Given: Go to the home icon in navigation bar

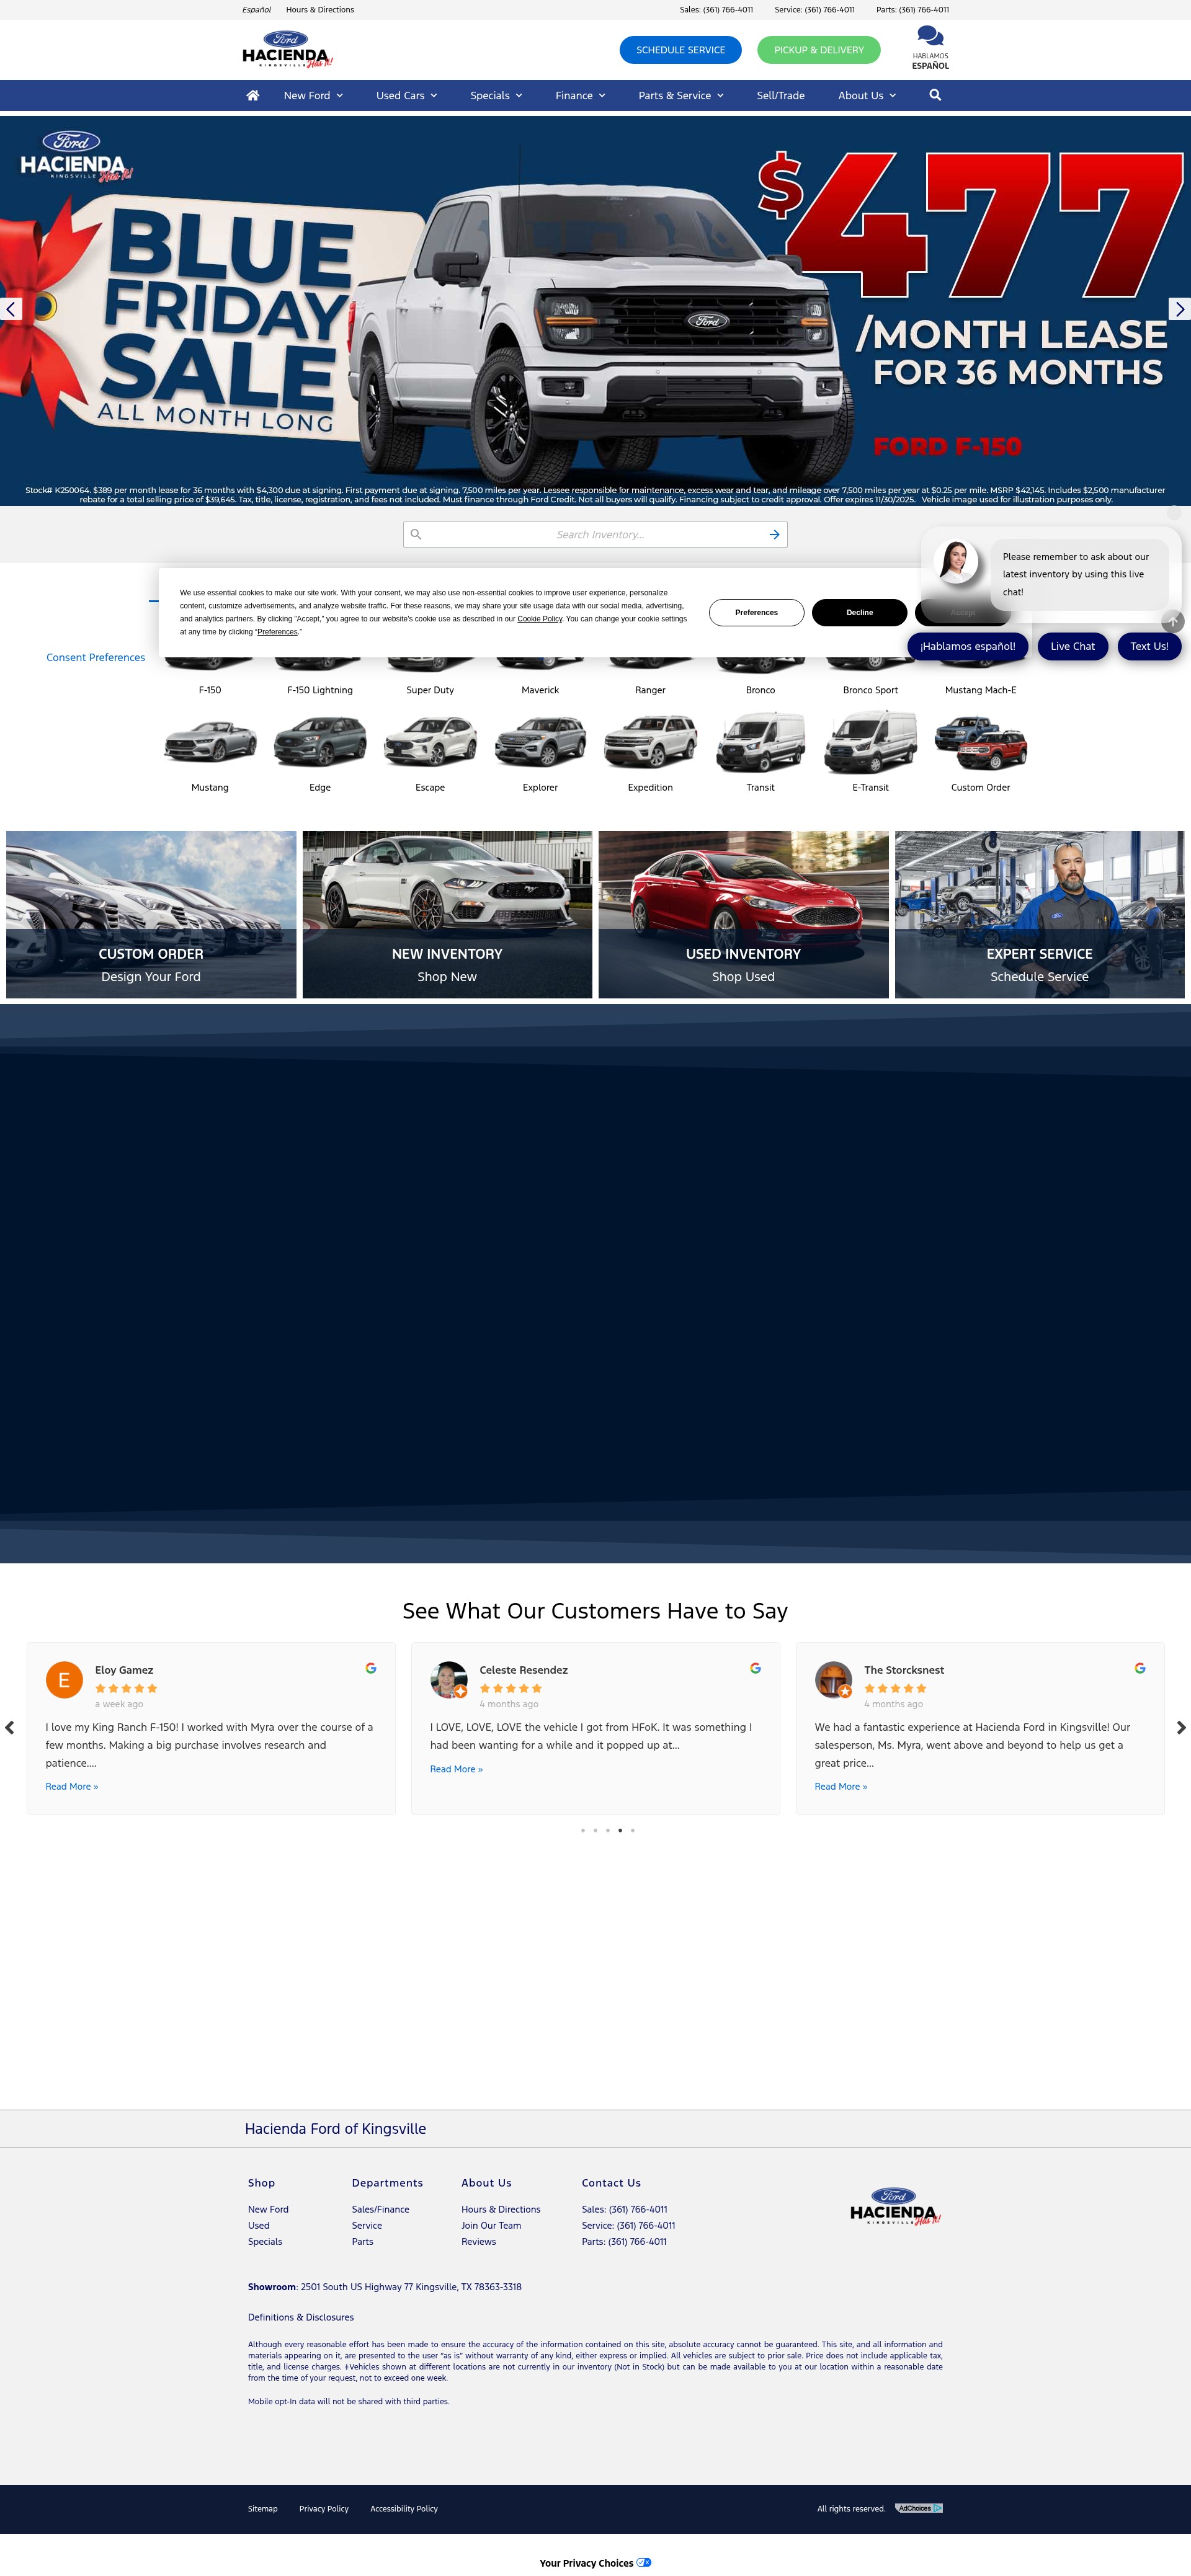Looking at the screenshot, I should coord(253,95).
